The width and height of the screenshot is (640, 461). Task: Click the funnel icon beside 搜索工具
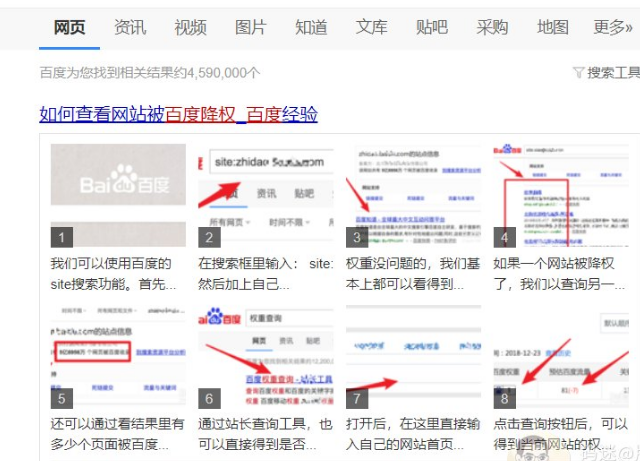578,73
